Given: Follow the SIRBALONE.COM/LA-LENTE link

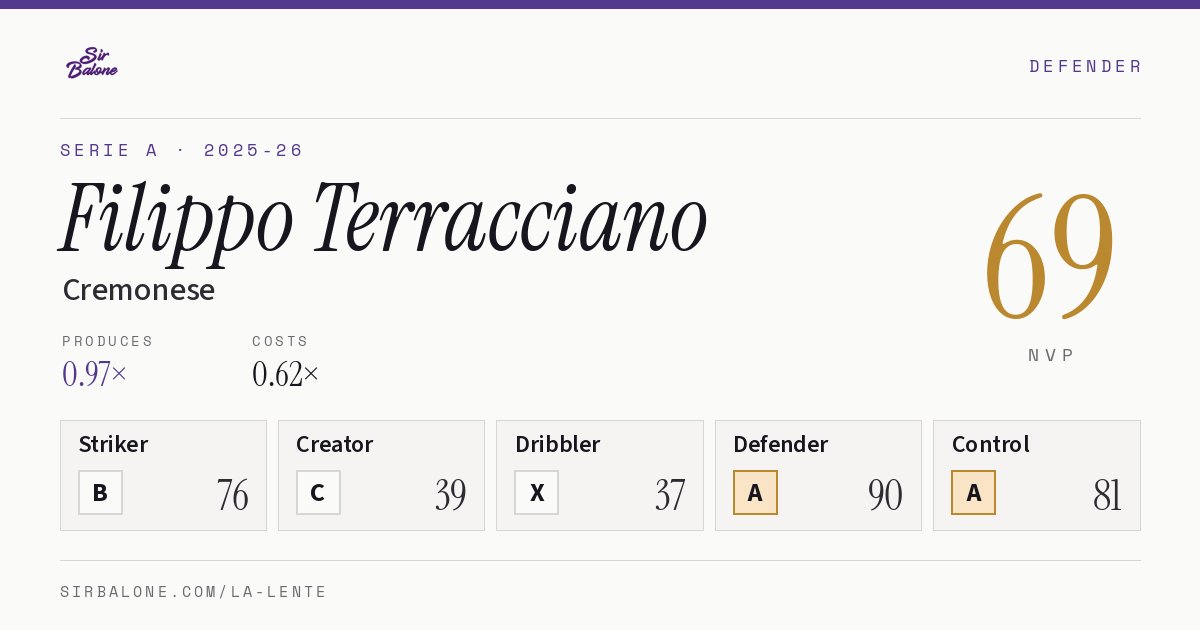Looking at the screenshot, I should [x=194, y=592].
